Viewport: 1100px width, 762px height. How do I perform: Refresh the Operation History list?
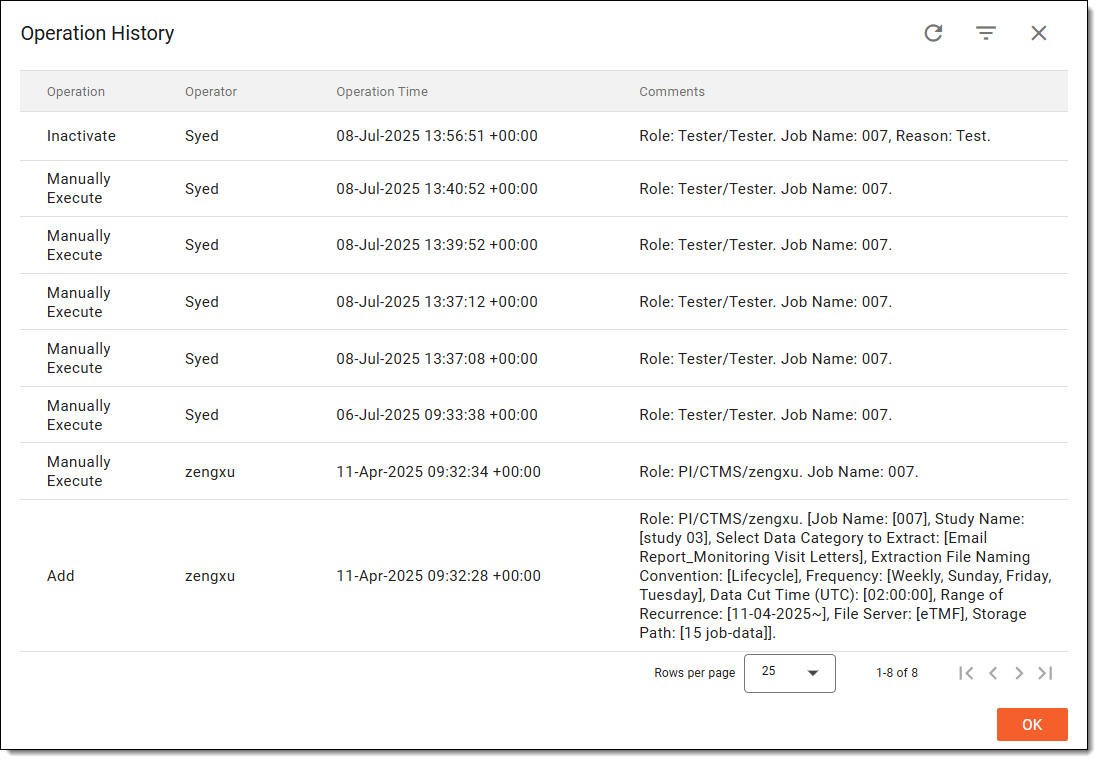933,33
